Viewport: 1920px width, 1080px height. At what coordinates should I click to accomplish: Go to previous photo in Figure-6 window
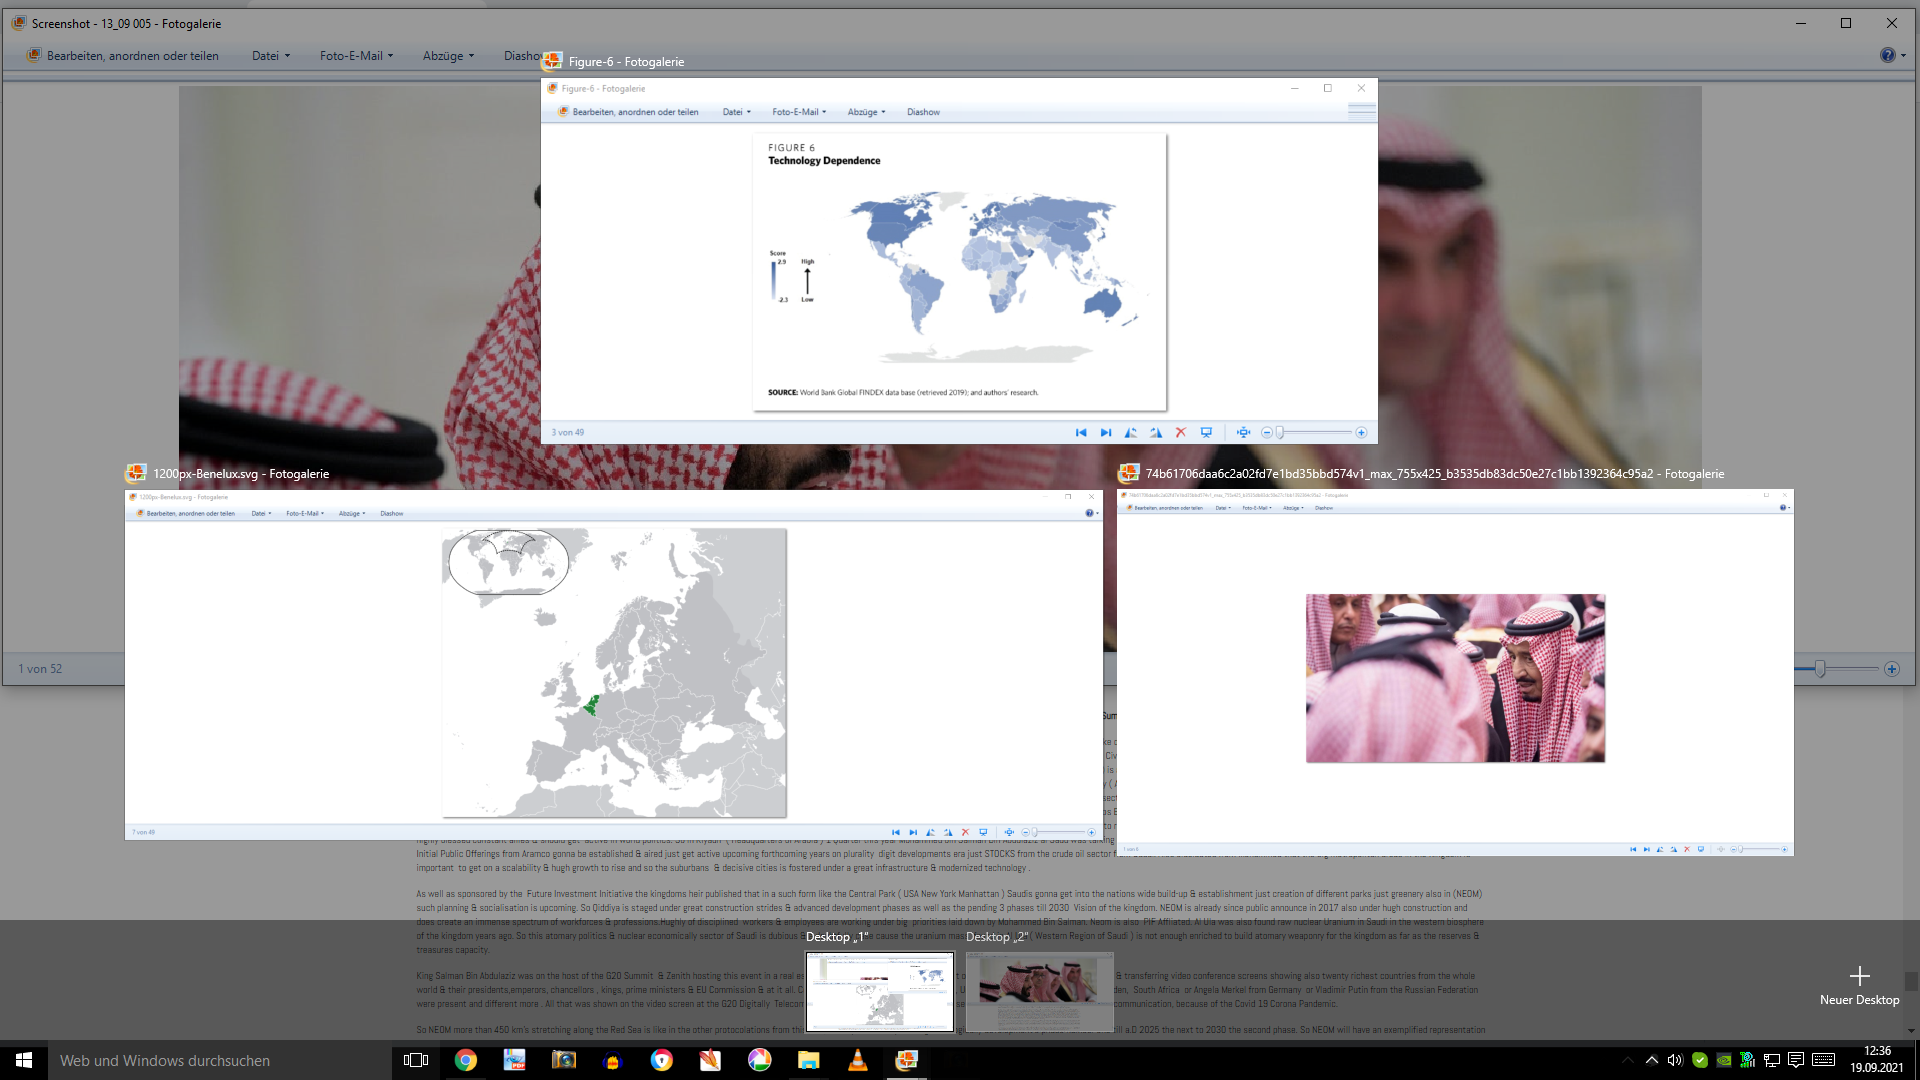[1081, 433]
